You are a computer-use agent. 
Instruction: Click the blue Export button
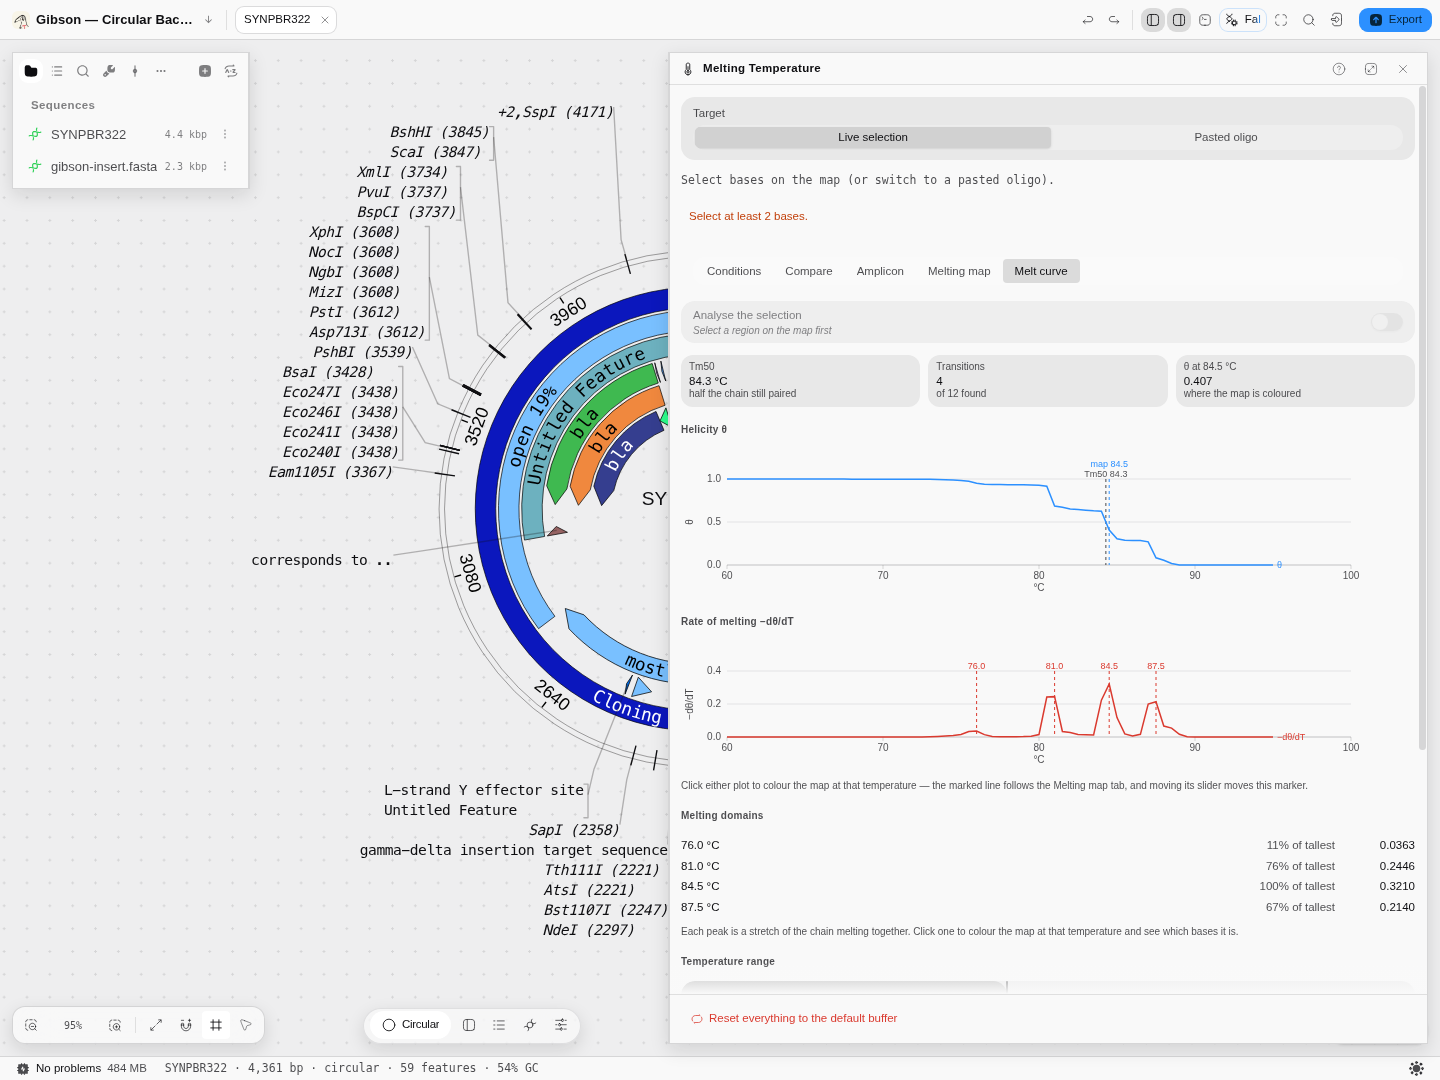pyautogui.click(x=1395, y=20)
